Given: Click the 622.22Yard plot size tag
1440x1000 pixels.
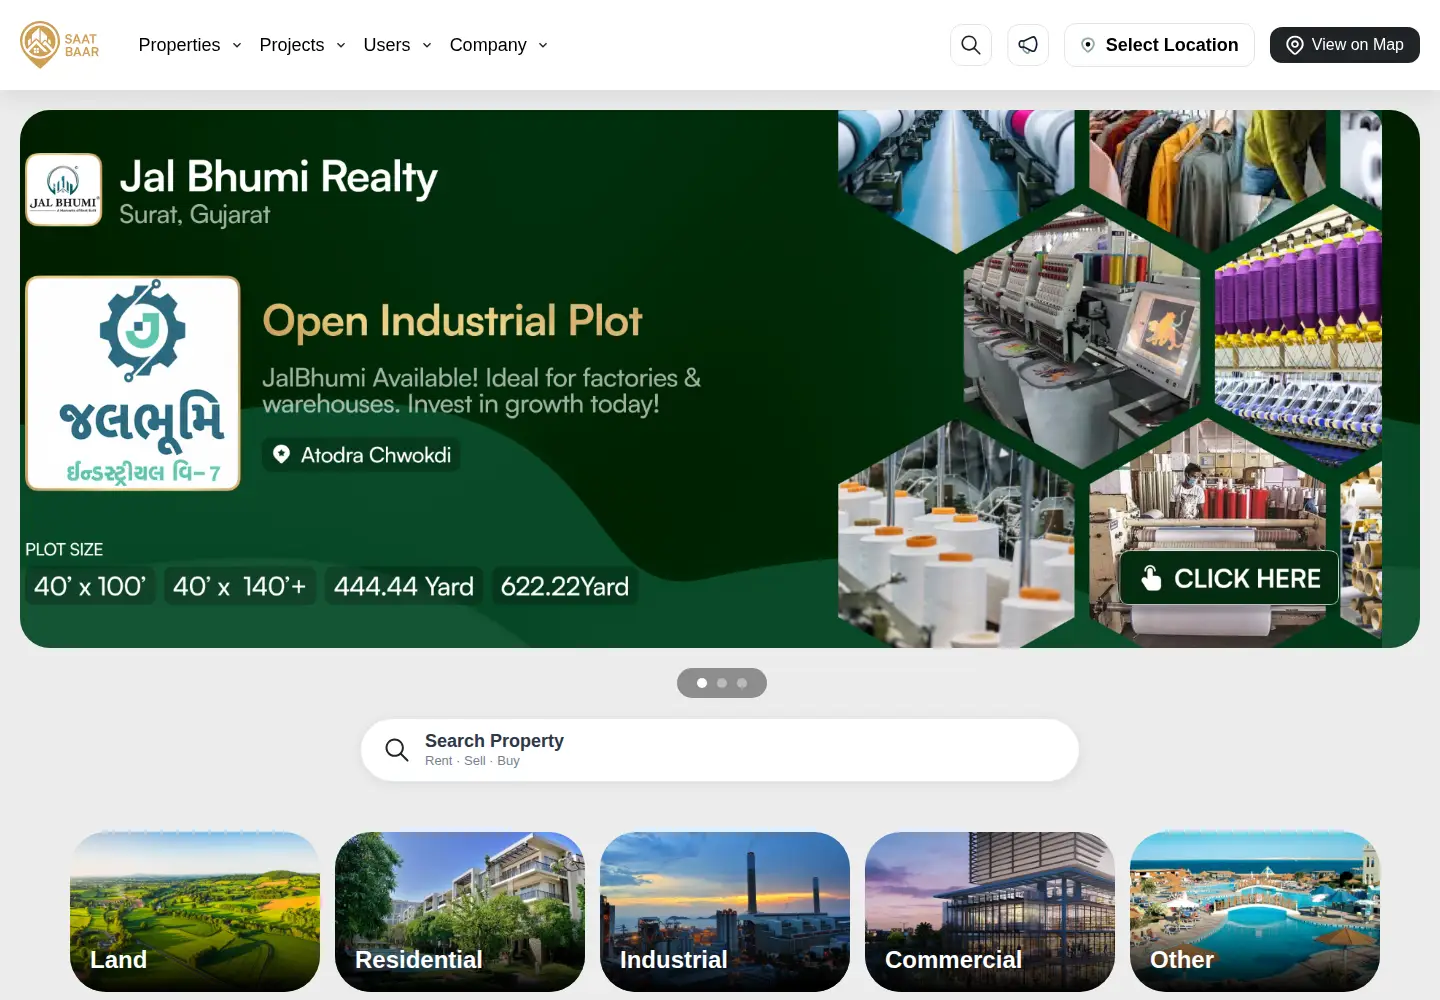Looking at the screenshot, I should pos(565,586).
